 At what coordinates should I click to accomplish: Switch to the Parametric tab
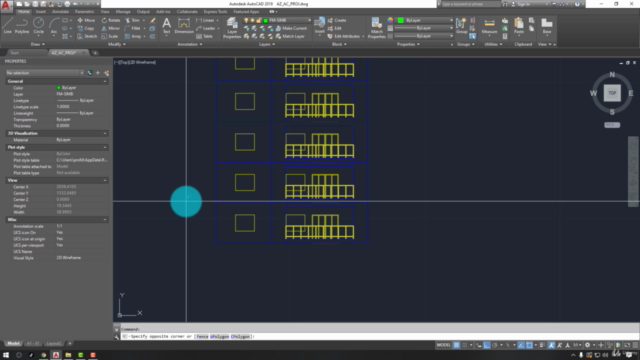point(84,12)
